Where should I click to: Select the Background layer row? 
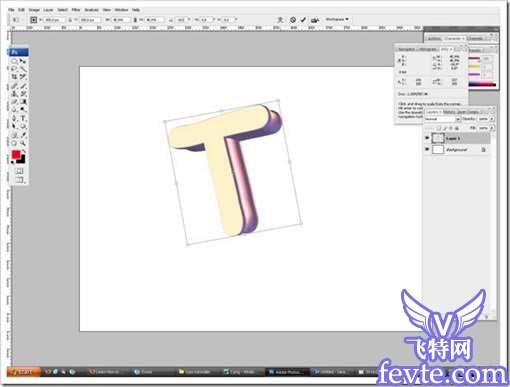[457, 150]
